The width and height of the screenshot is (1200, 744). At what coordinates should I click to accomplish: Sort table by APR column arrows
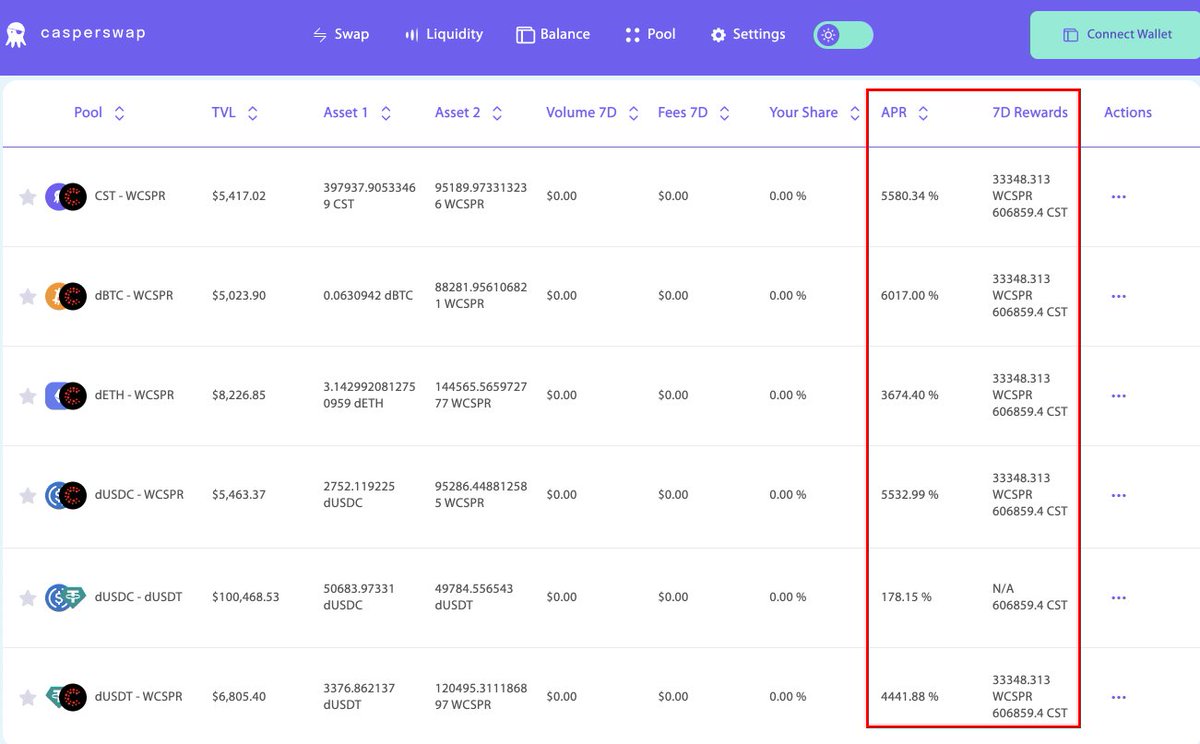tap(923, 113)
